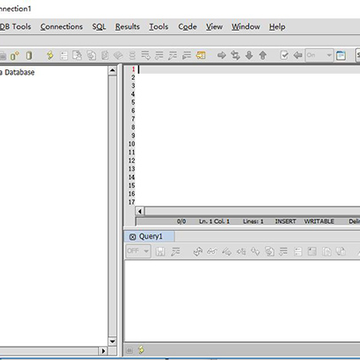The width and height of the screenshot is (360, 360).
Task: Click the 'Ln: 1 Col: 1' status text
Action: click(x=214, y=221)
